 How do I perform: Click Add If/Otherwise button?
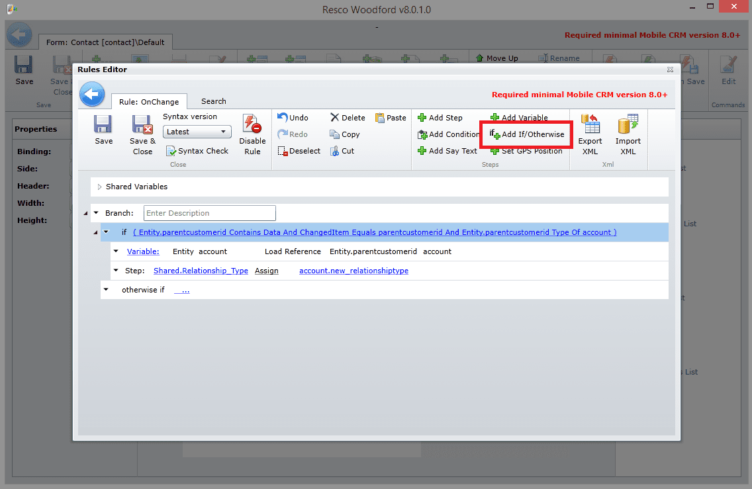pos(527,134)
